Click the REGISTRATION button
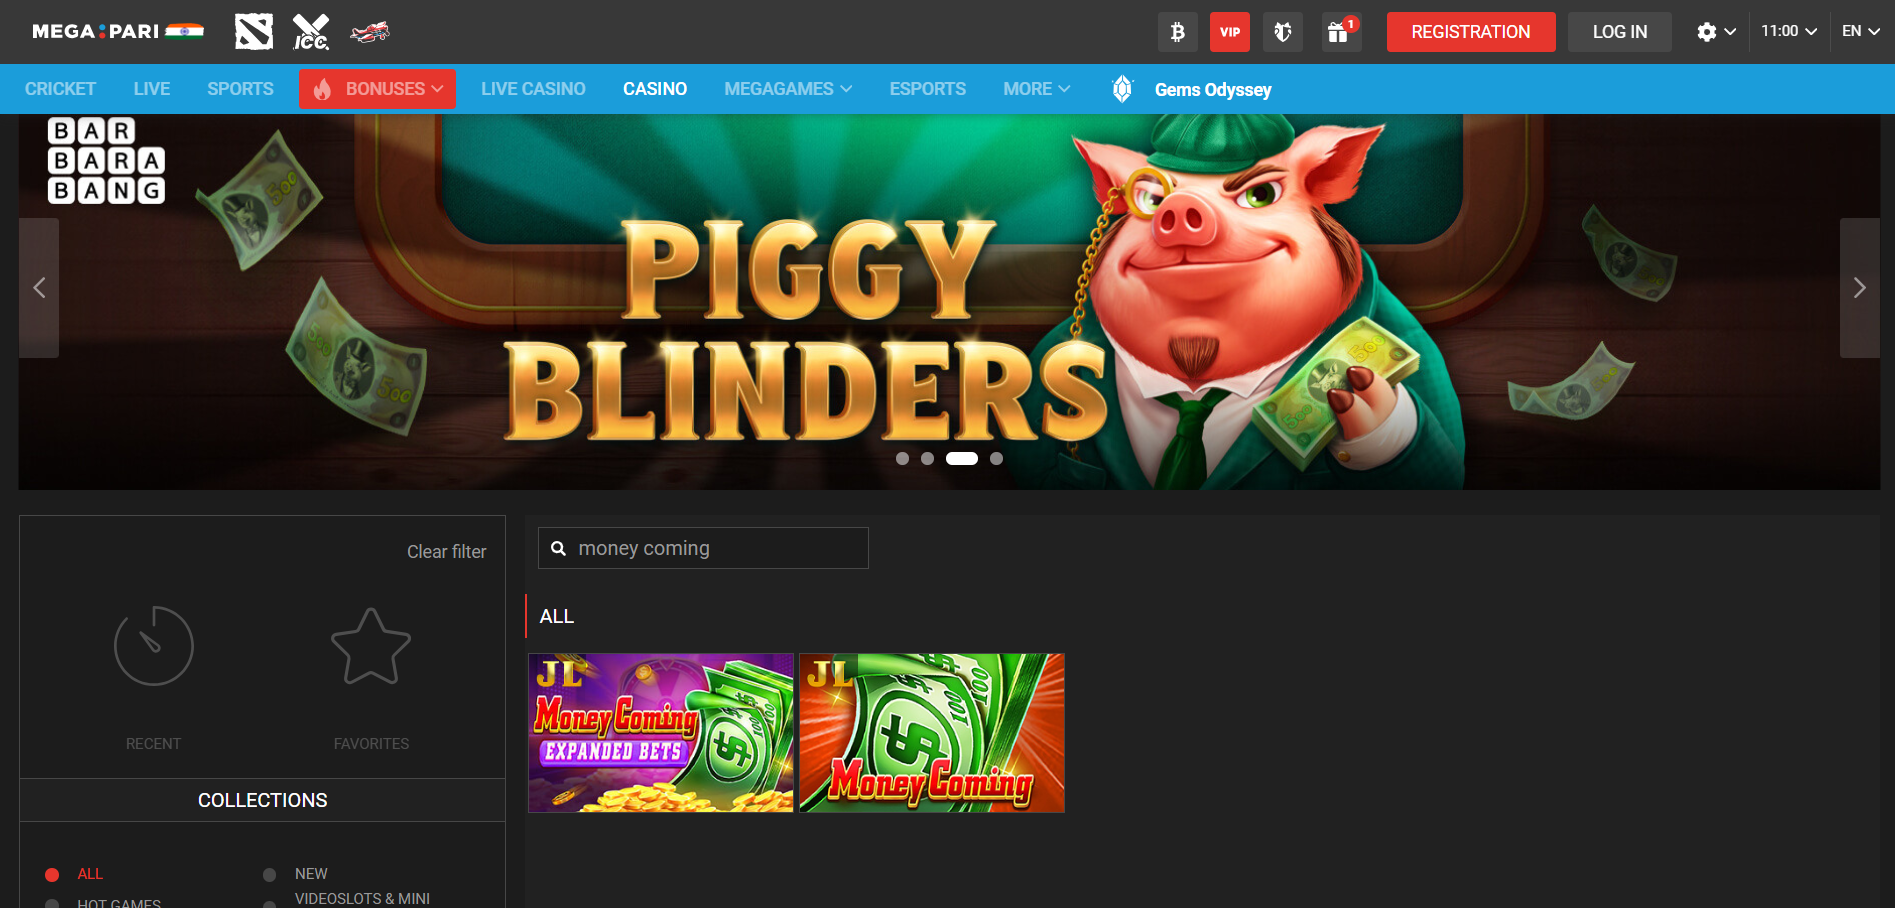This screenshot has height=908, width=1895. (x=1470, y=32)
